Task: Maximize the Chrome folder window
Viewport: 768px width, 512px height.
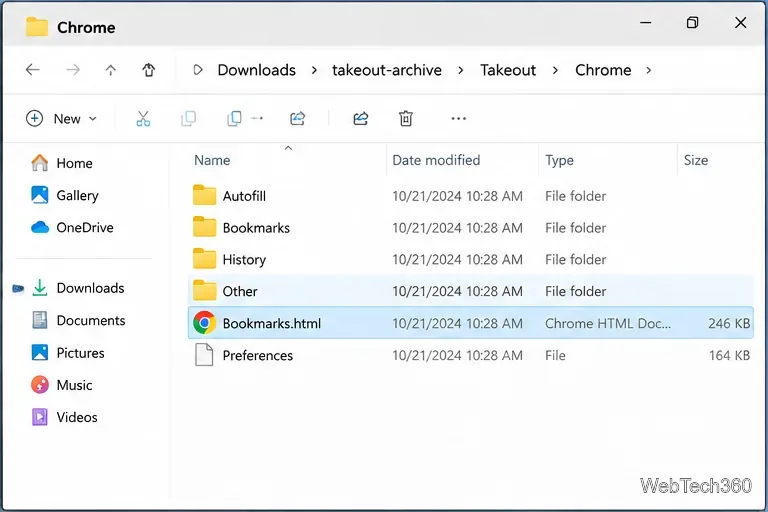Action: (x=692, y=23)
